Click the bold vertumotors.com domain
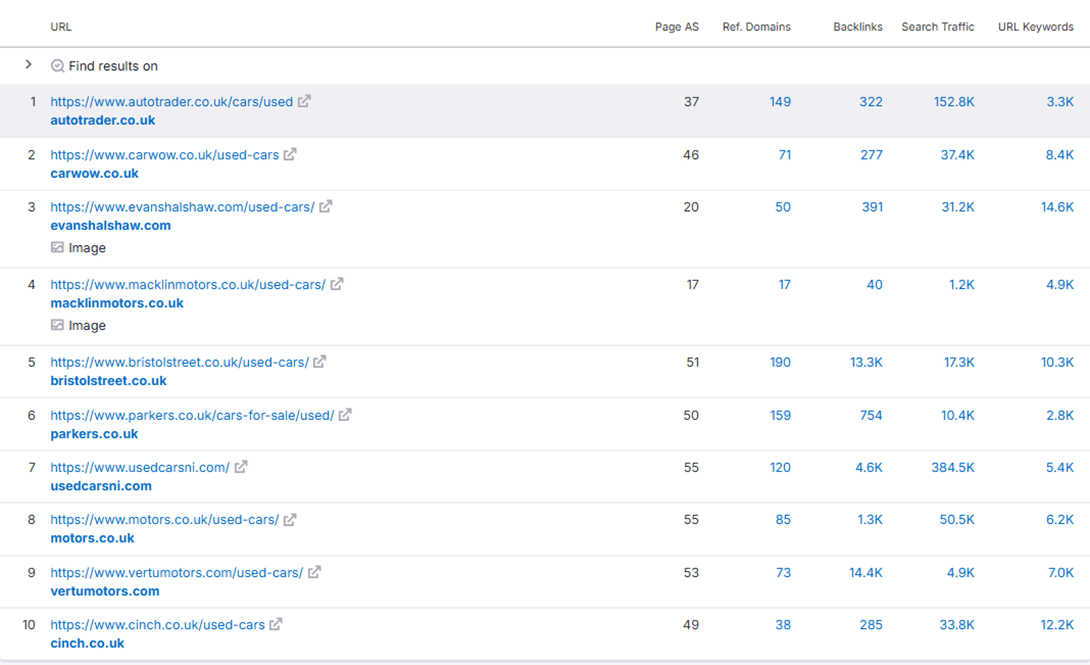This screenshot has height=665, width=1090. pyautogui.click(x=105, y=591)
